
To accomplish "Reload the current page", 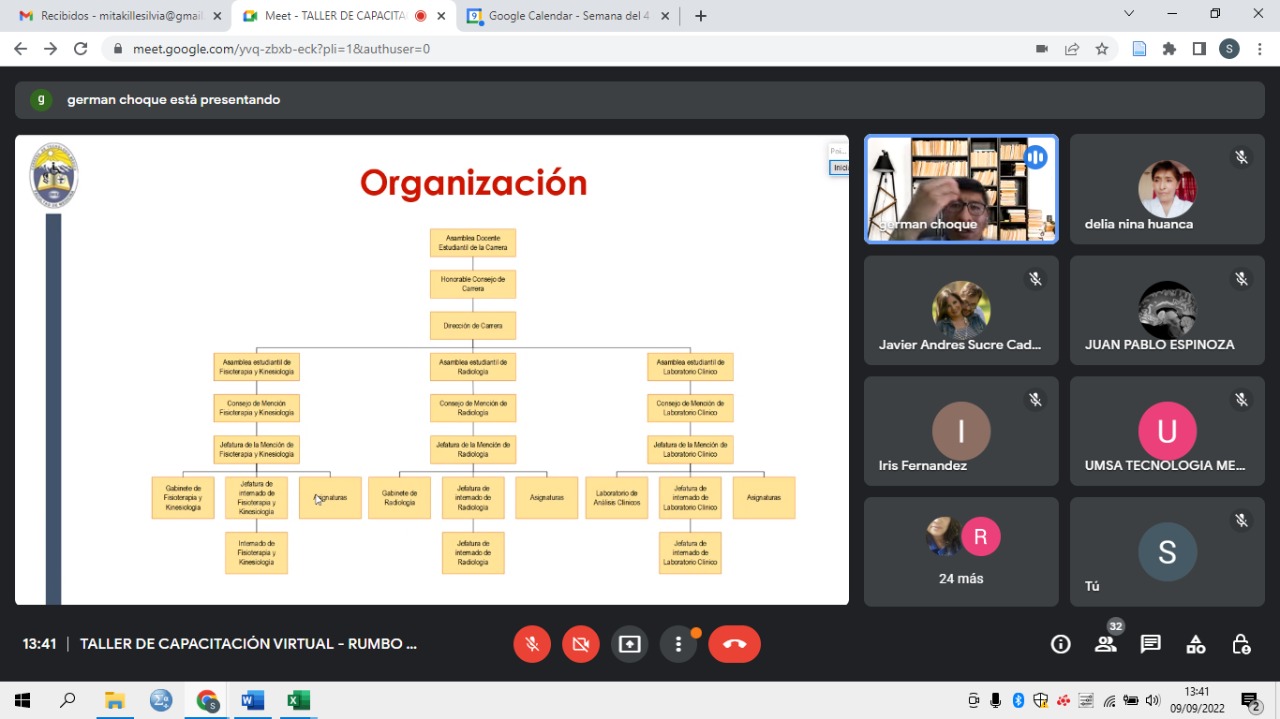I will (x=81, y=48).
